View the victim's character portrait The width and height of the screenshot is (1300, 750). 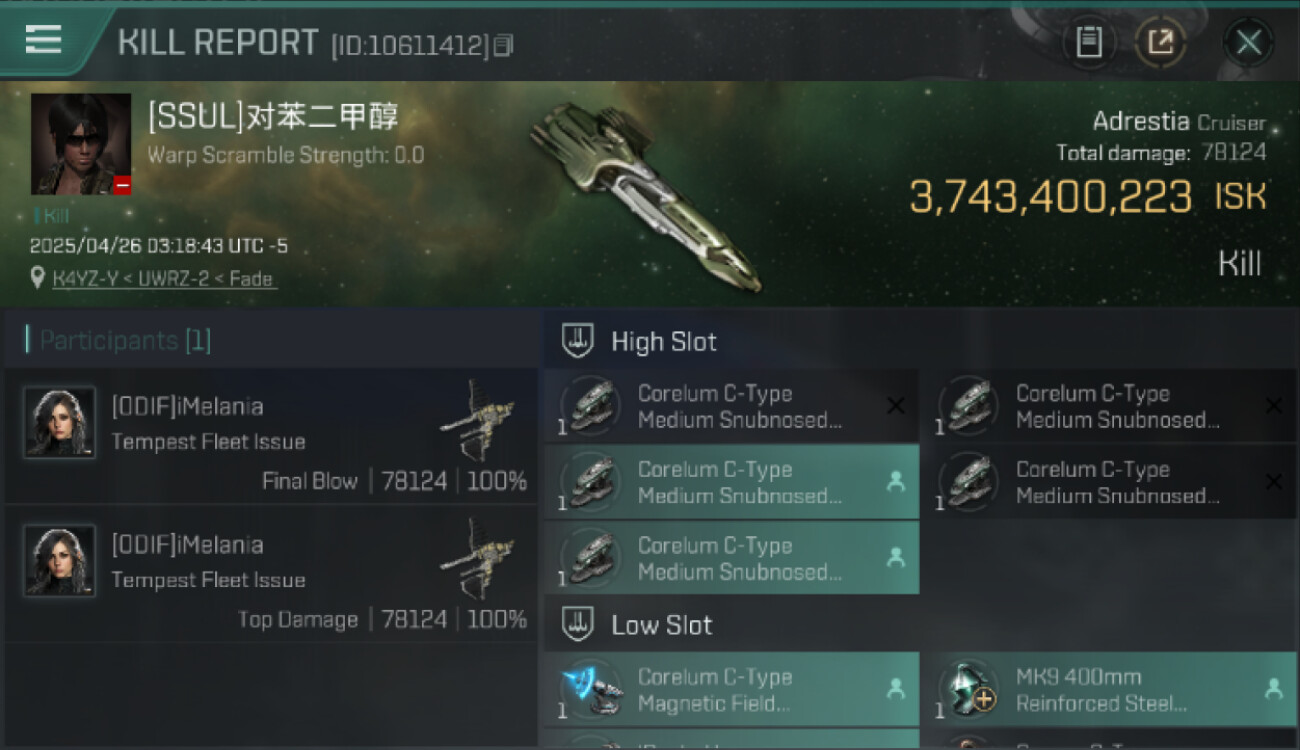(x=81, y=145)
